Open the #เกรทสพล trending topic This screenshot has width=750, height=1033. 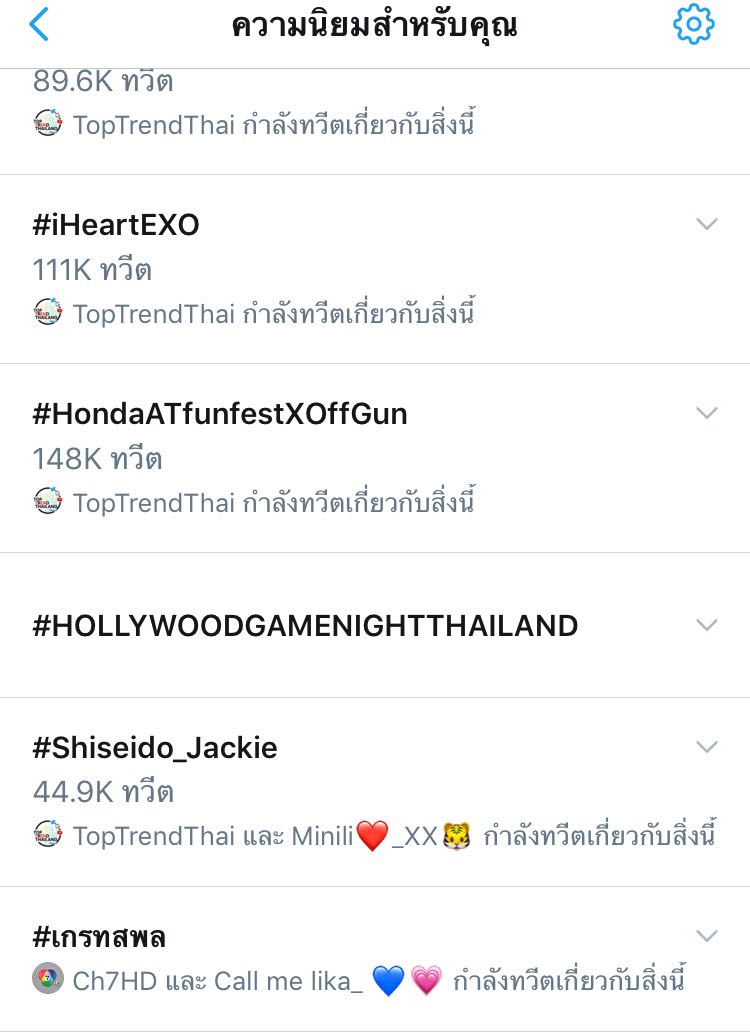(99, 937)
